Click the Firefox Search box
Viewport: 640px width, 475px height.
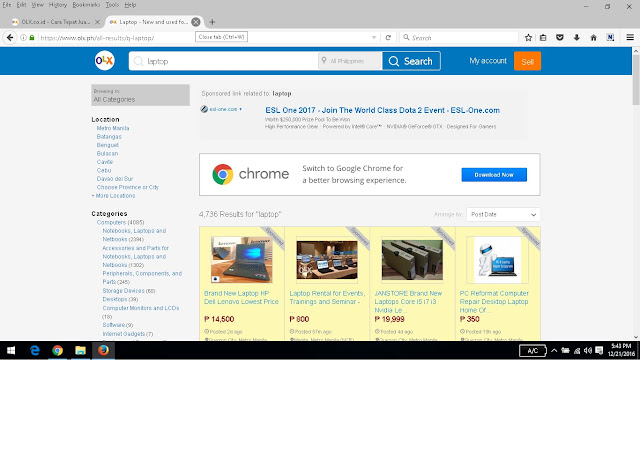[x=459, y=38]
